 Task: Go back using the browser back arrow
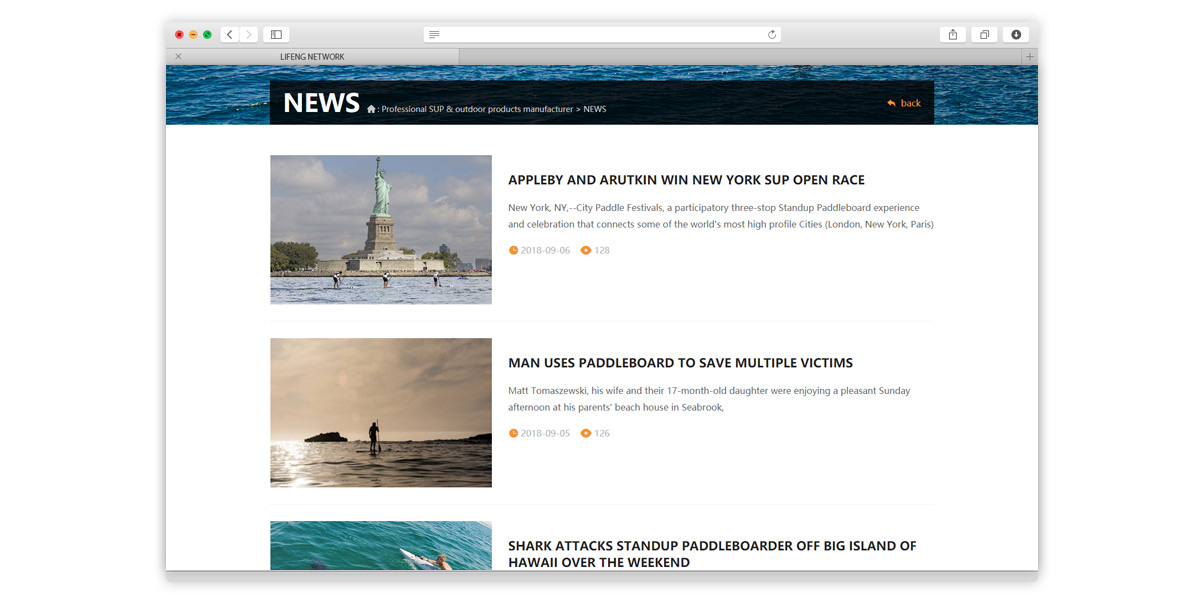tap(230, 34)
